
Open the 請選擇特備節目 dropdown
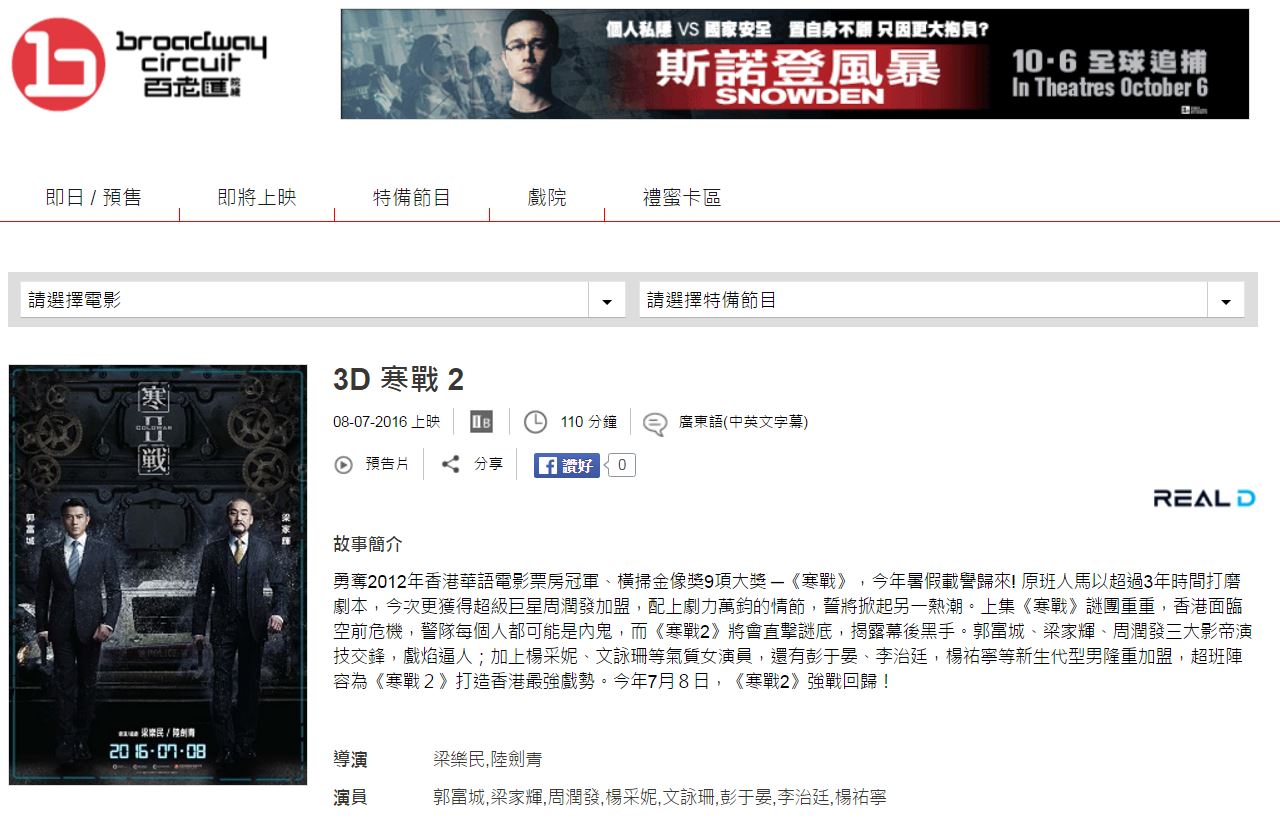point(942,300)
